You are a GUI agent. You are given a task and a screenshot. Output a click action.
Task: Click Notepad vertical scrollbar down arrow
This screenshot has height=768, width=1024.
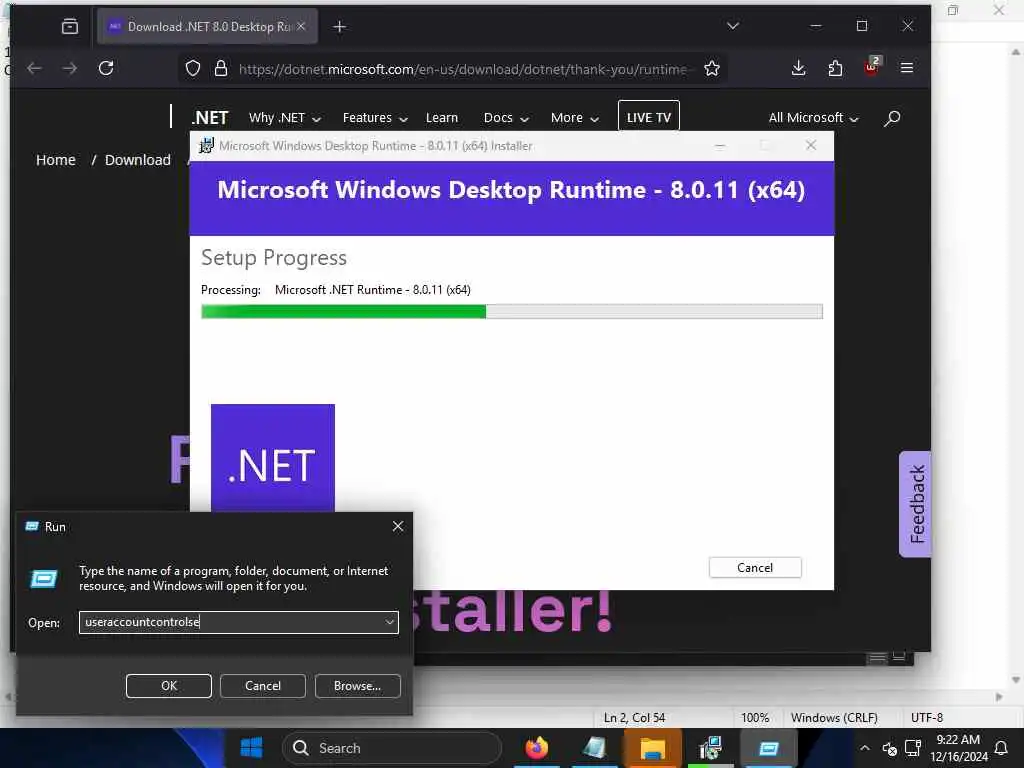pyautogui.click(x=1016, y=680)
